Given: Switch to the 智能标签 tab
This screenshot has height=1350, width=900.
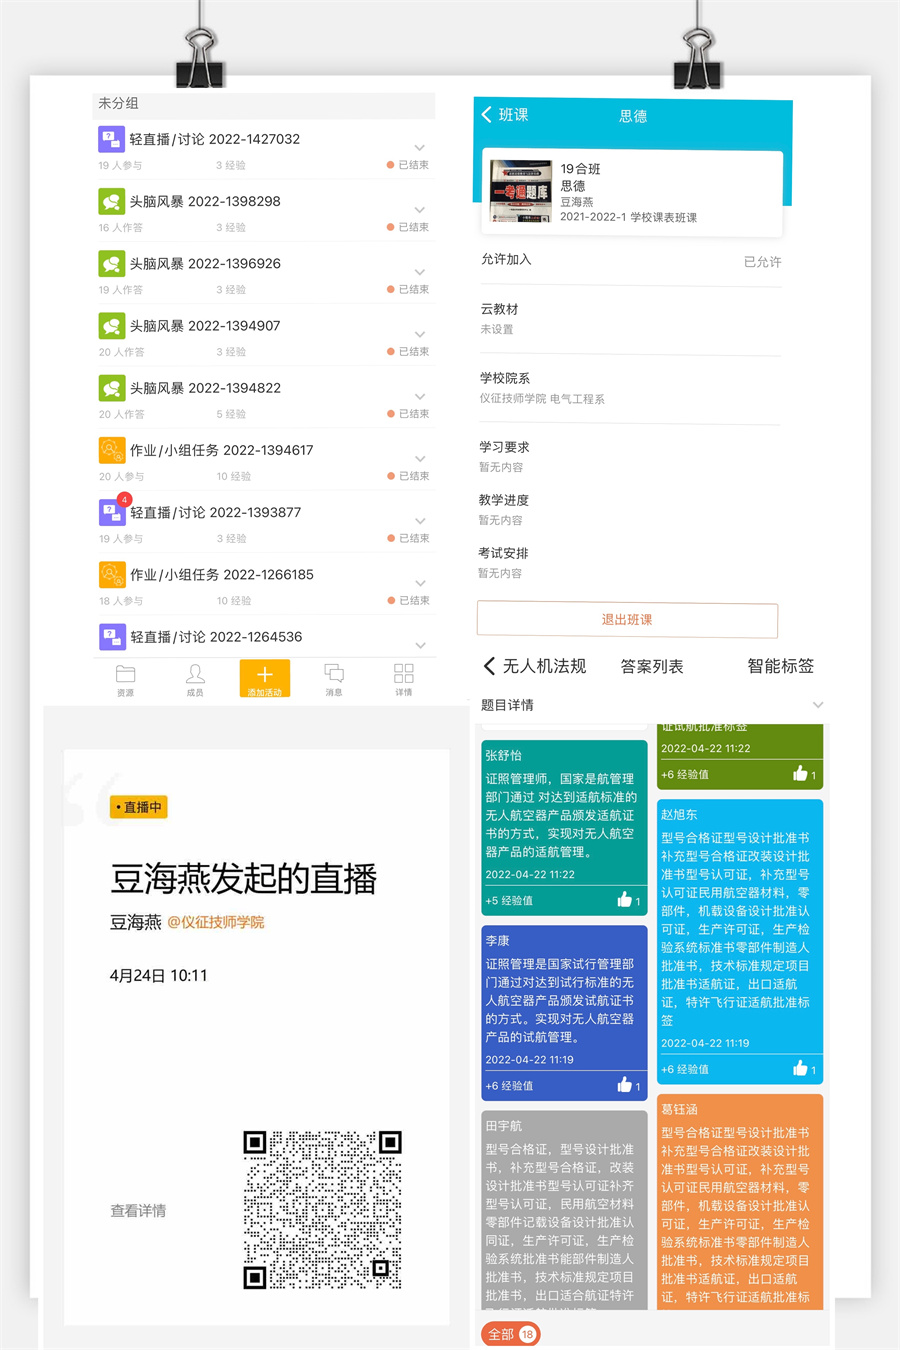Looking at the screenshot, I should pos(780,666).
